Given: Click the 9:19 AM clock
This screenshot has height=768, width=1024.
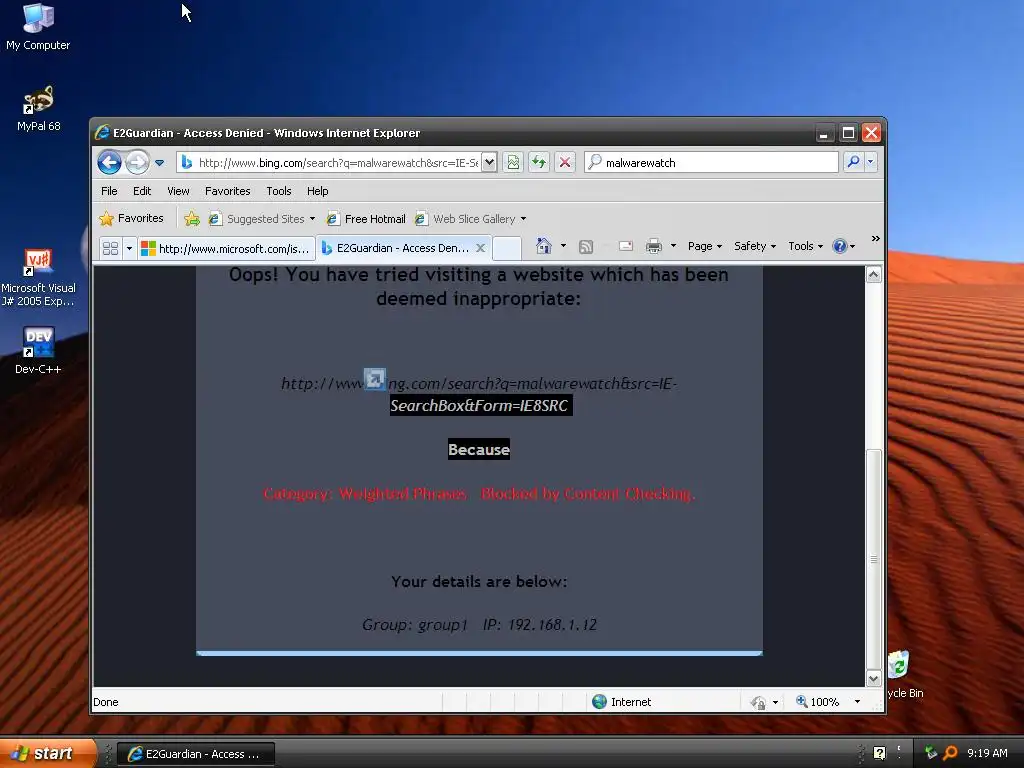Looking at the screenshot, I should (x=987, y=753).
